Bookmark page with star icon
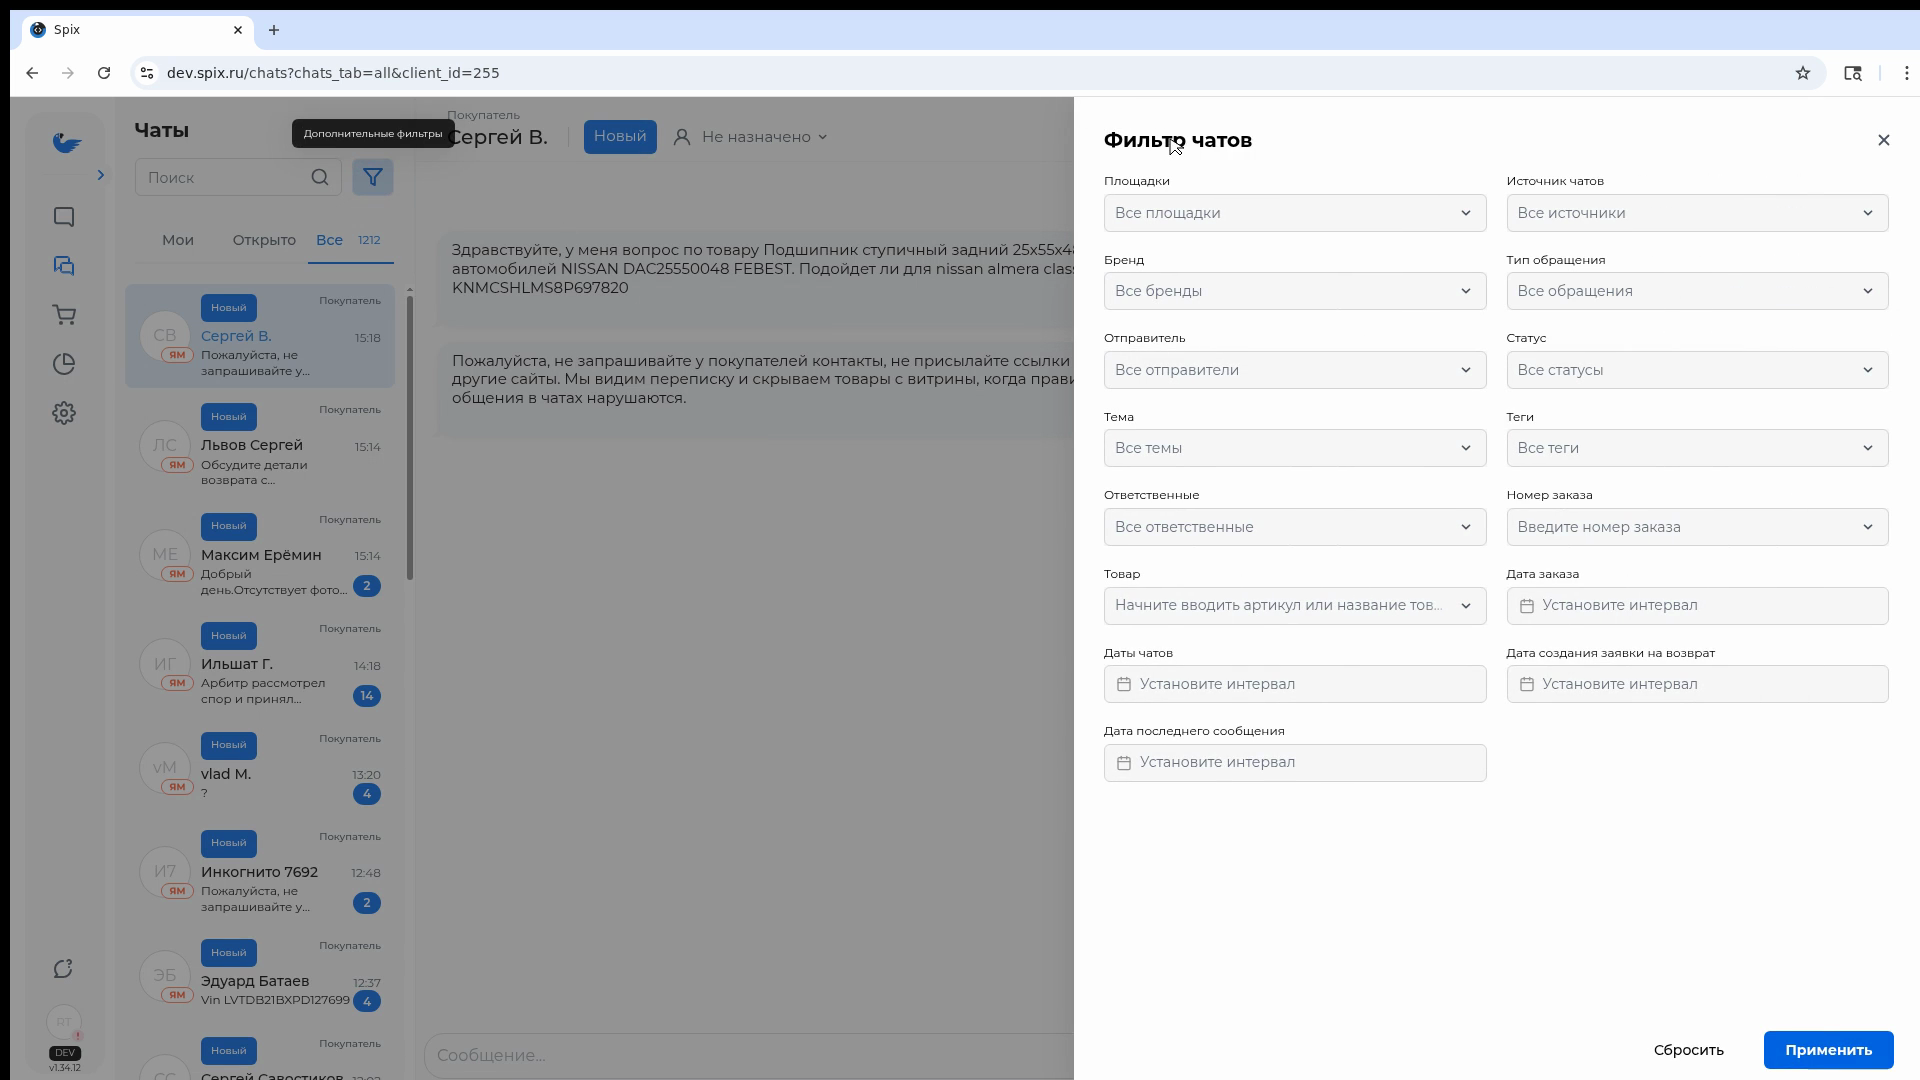Viewport: 1920px width, 1080px height. click(1802, 73)
